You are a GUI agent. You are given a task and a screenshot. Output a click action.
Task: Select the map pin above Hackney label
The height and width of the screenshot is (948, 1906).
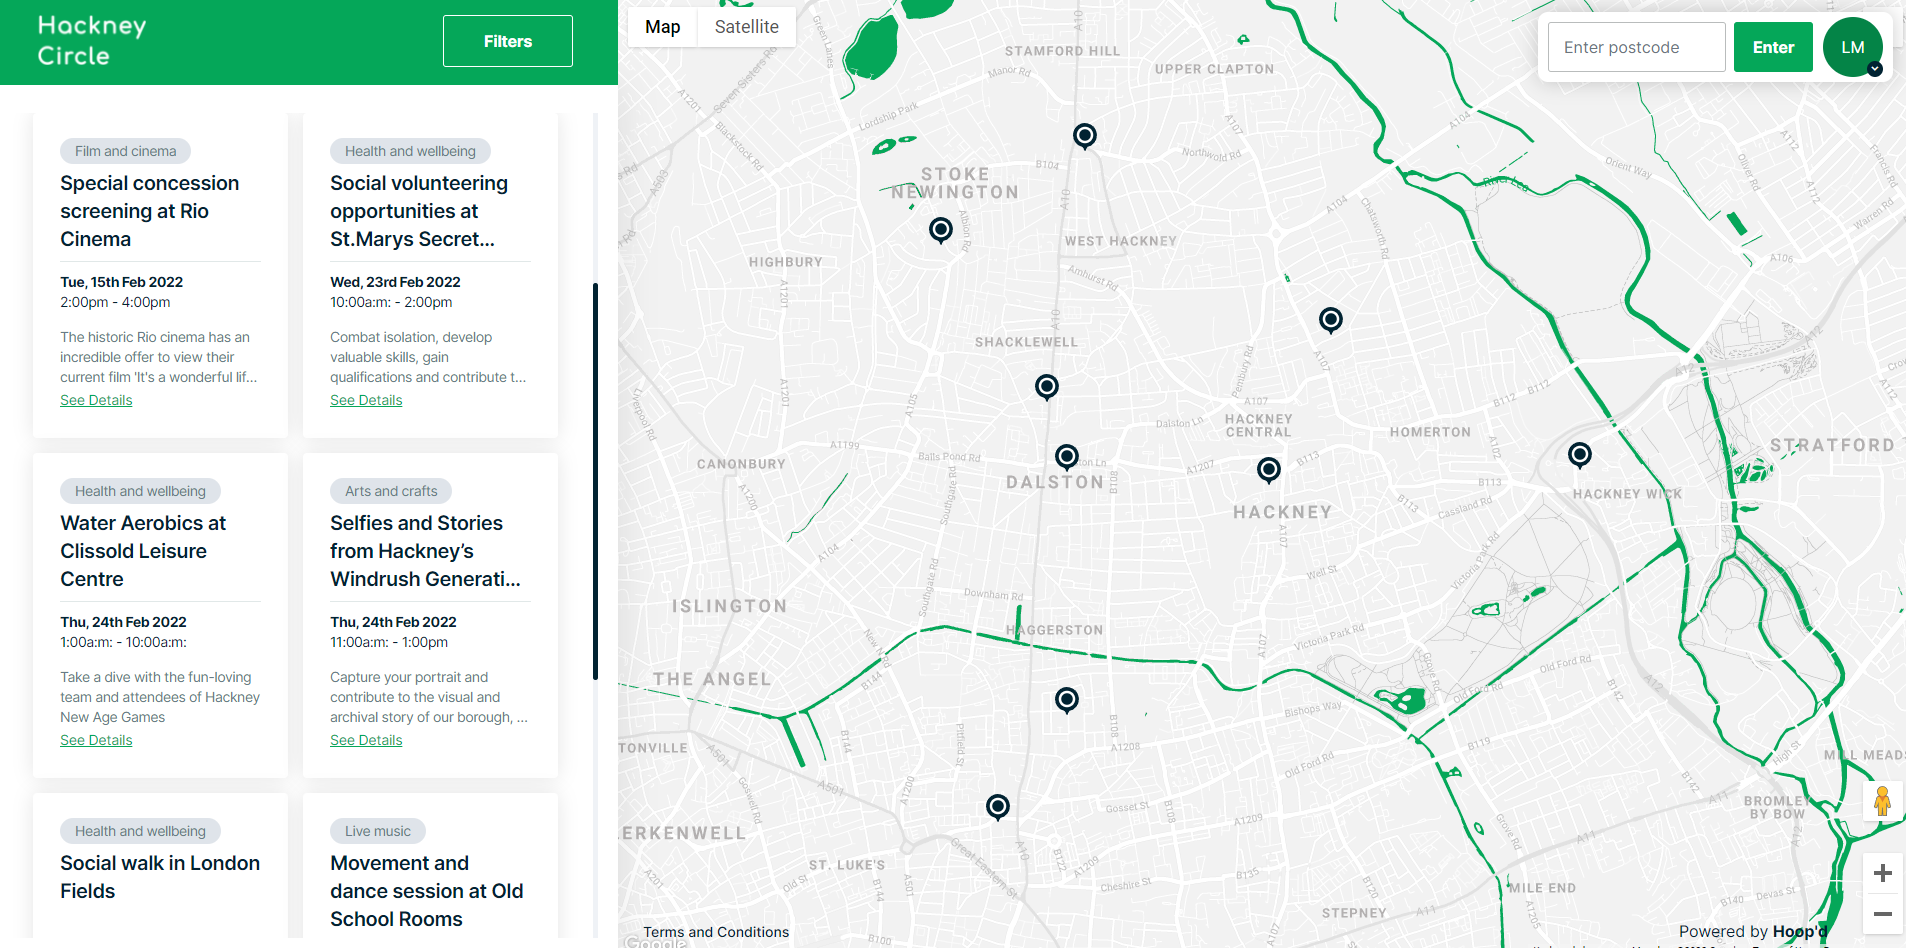pyautogui.click(x=1269, y=470)
